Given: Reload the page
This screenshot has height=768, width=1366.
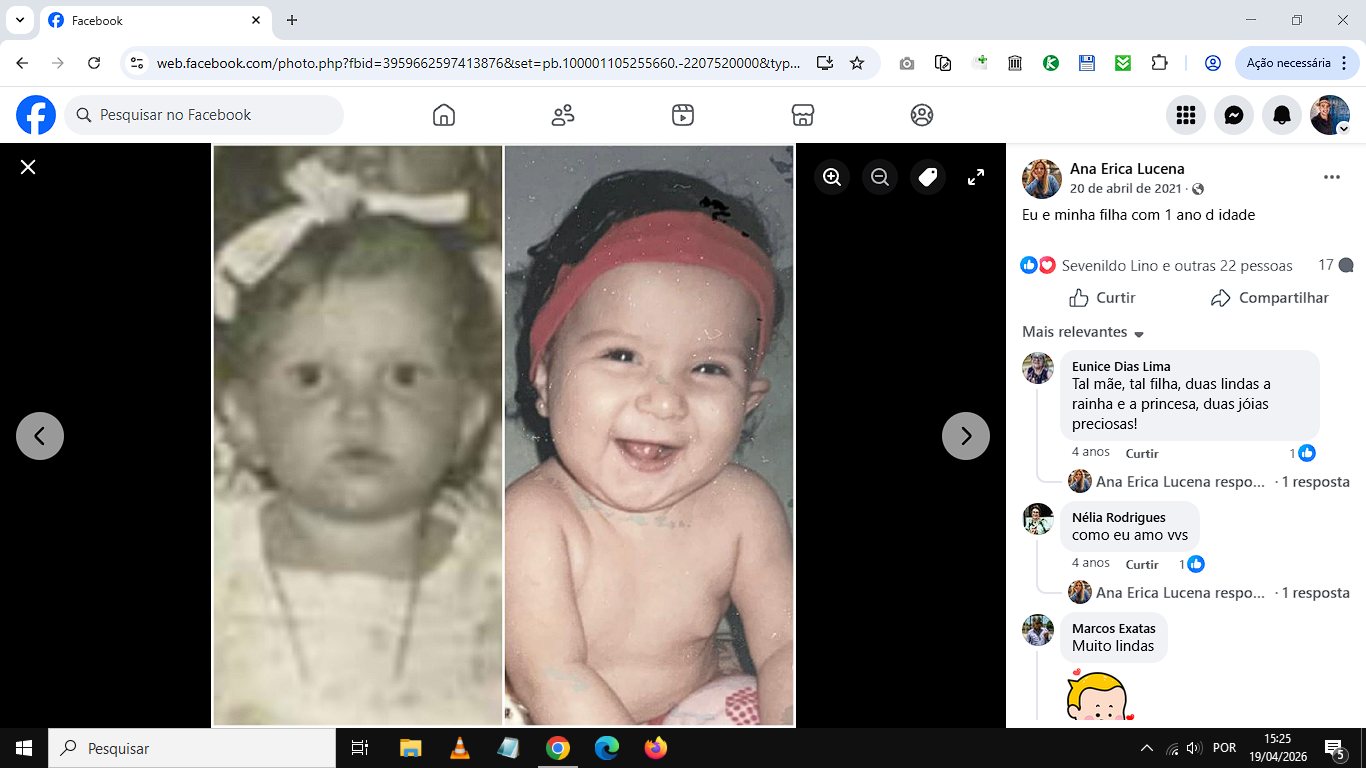Looking at the screenshot, I should [x=94, y=63].
